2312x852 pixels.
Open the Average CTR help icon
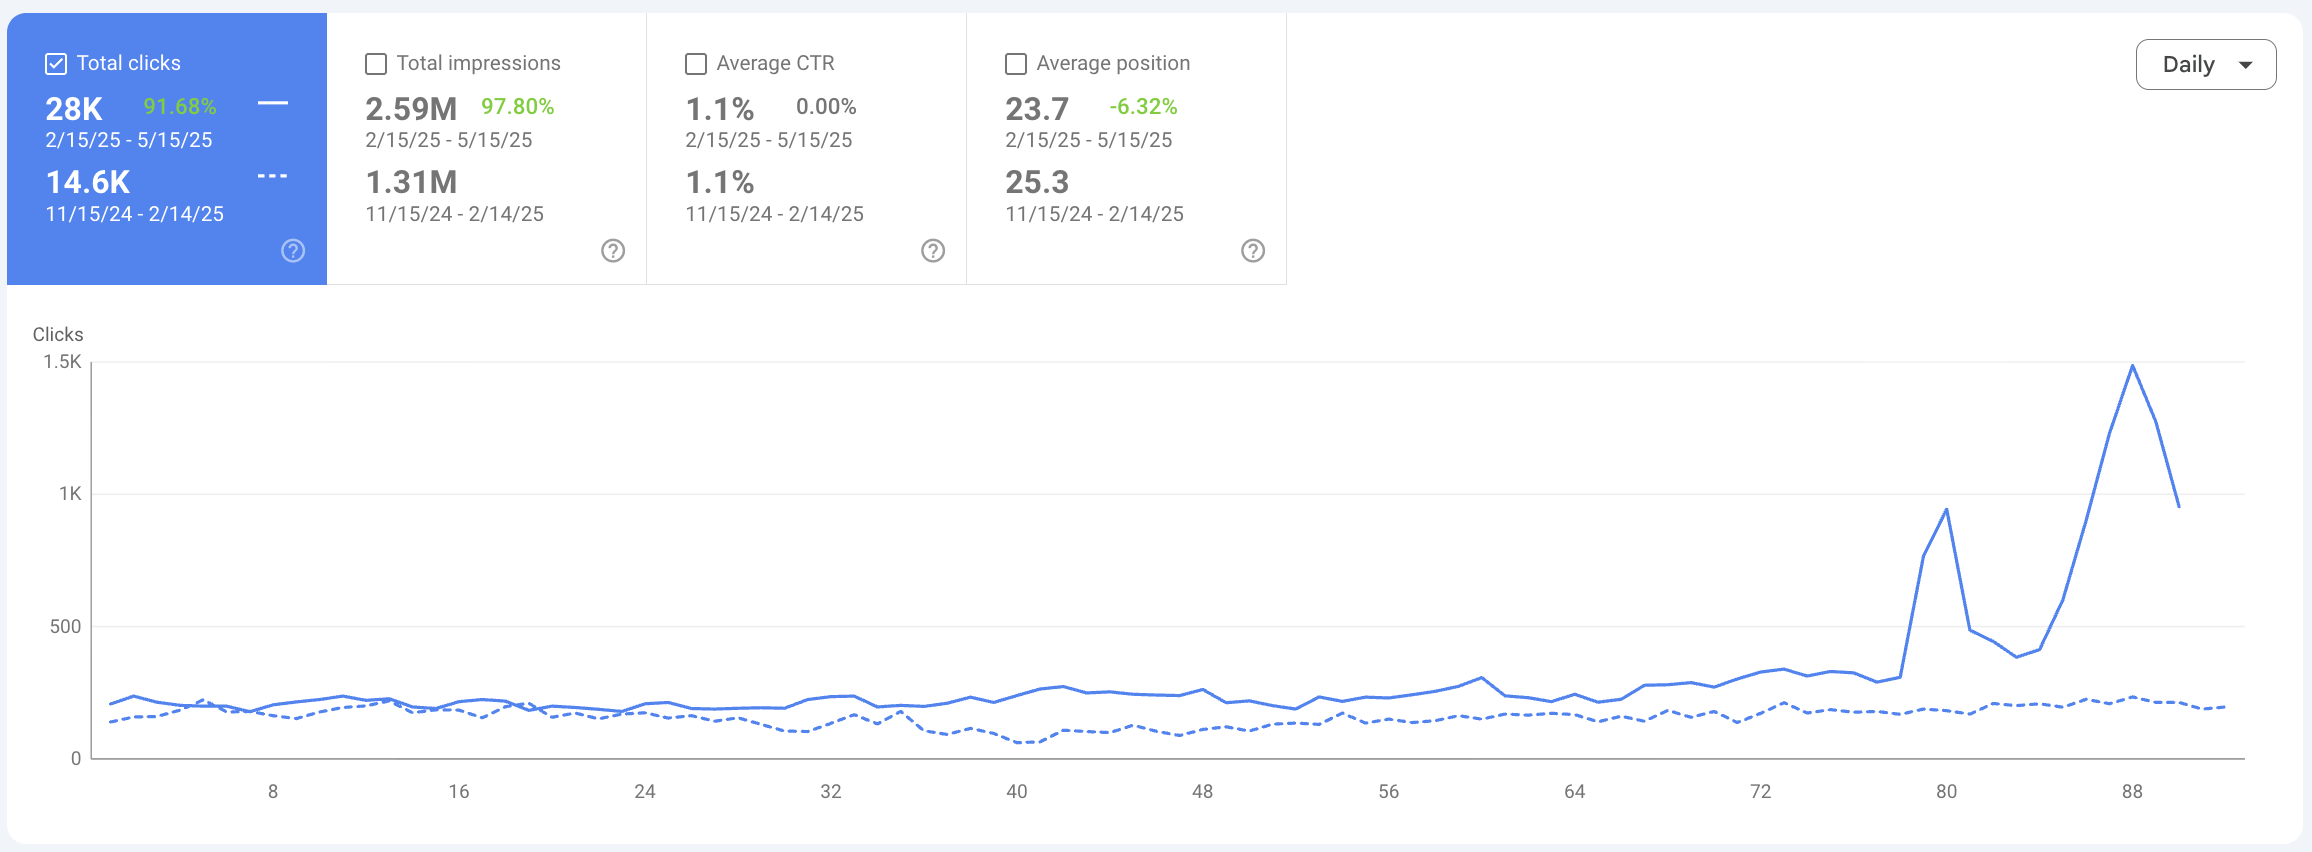pyautogui.click(x=933, y=251)
